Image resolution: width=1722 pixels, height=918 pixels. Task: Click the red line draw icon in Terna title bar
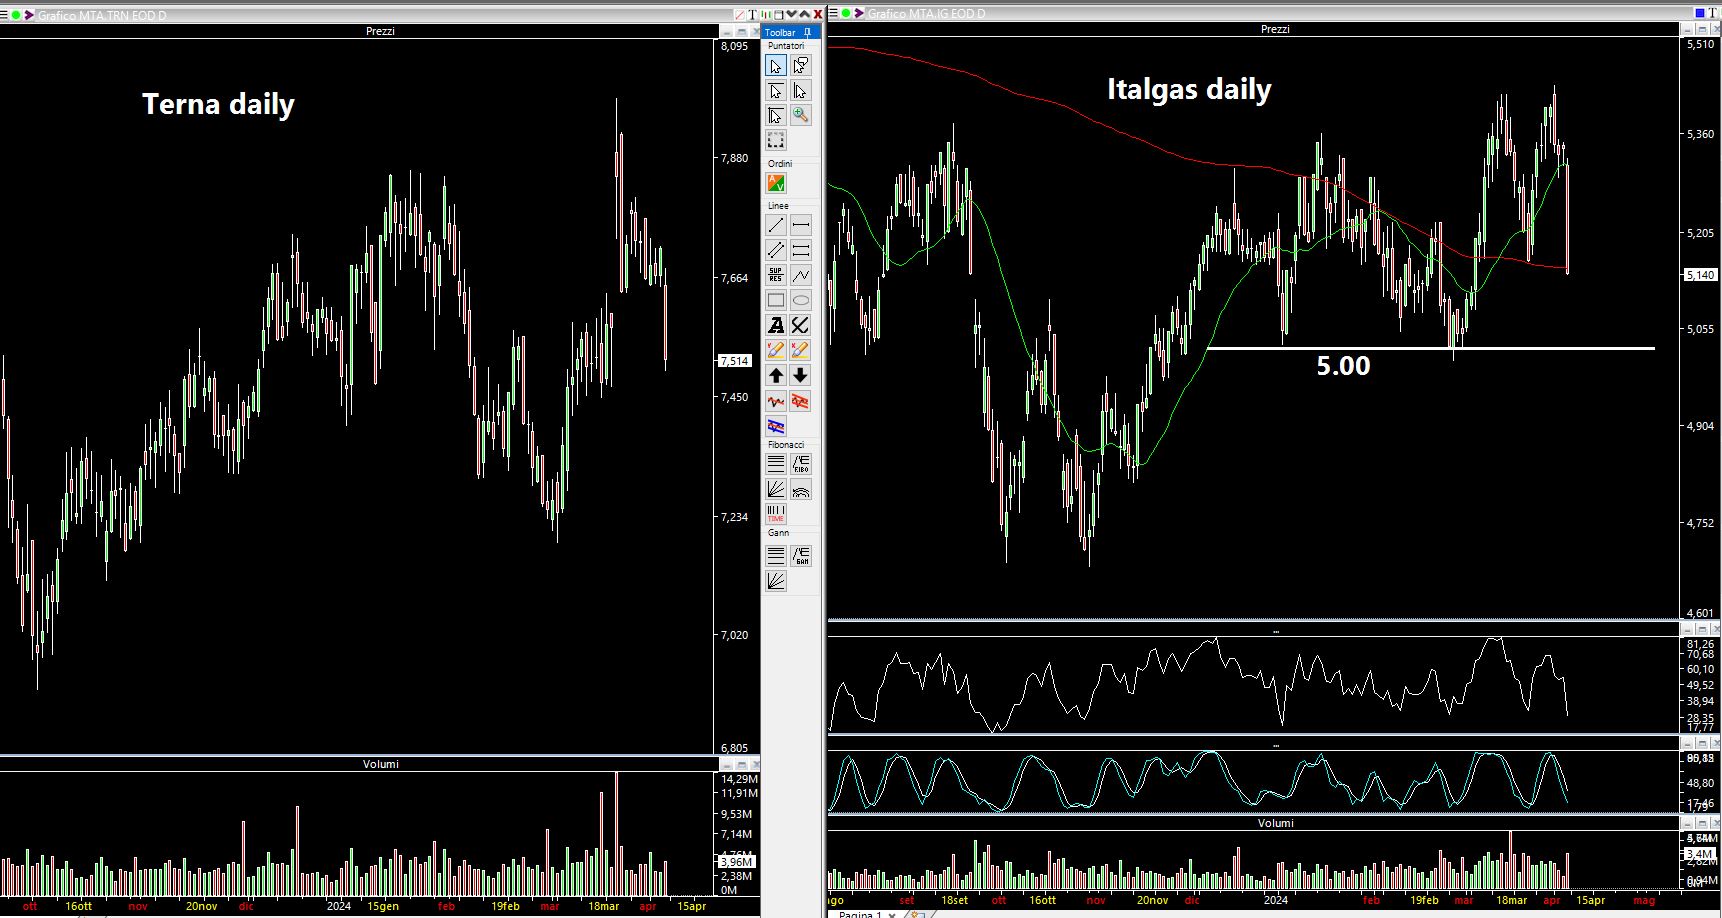coord(740,14)
